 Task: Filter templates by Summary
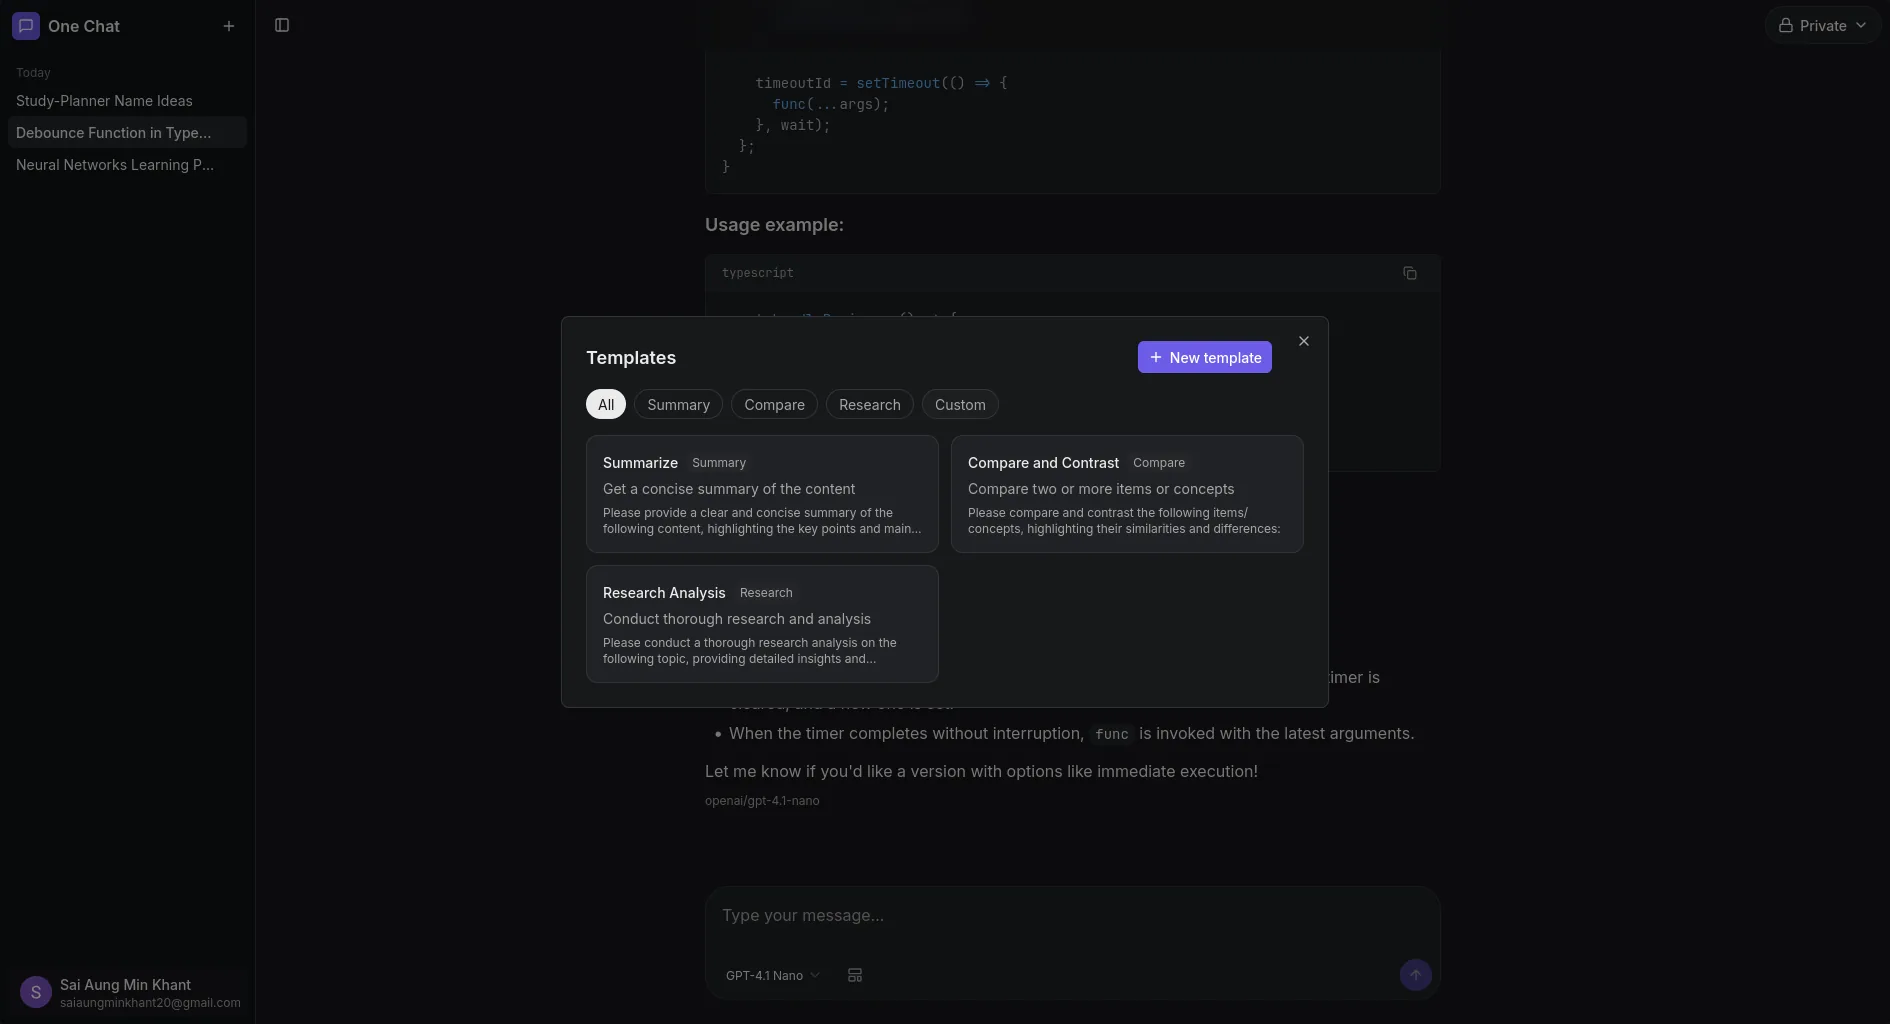point(678,404)
